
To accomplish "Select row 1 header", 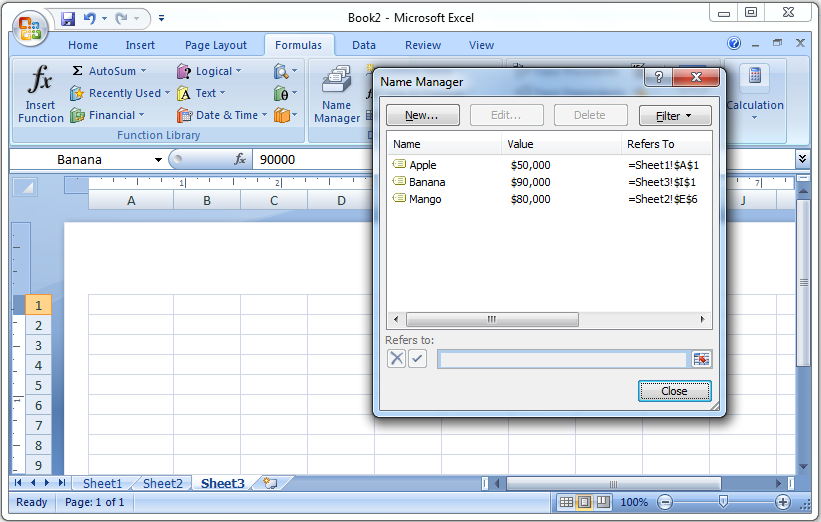I will pos(38,305).
